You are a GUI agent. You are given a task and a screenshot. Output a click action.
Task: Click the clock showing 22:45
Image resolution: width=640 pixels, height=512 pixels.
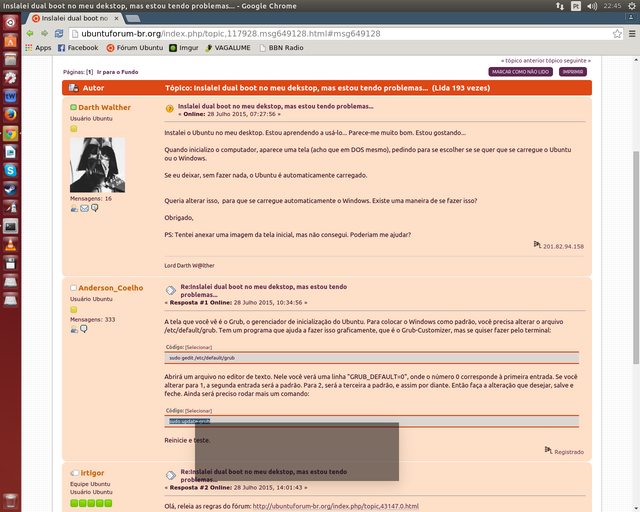(612, 6)
